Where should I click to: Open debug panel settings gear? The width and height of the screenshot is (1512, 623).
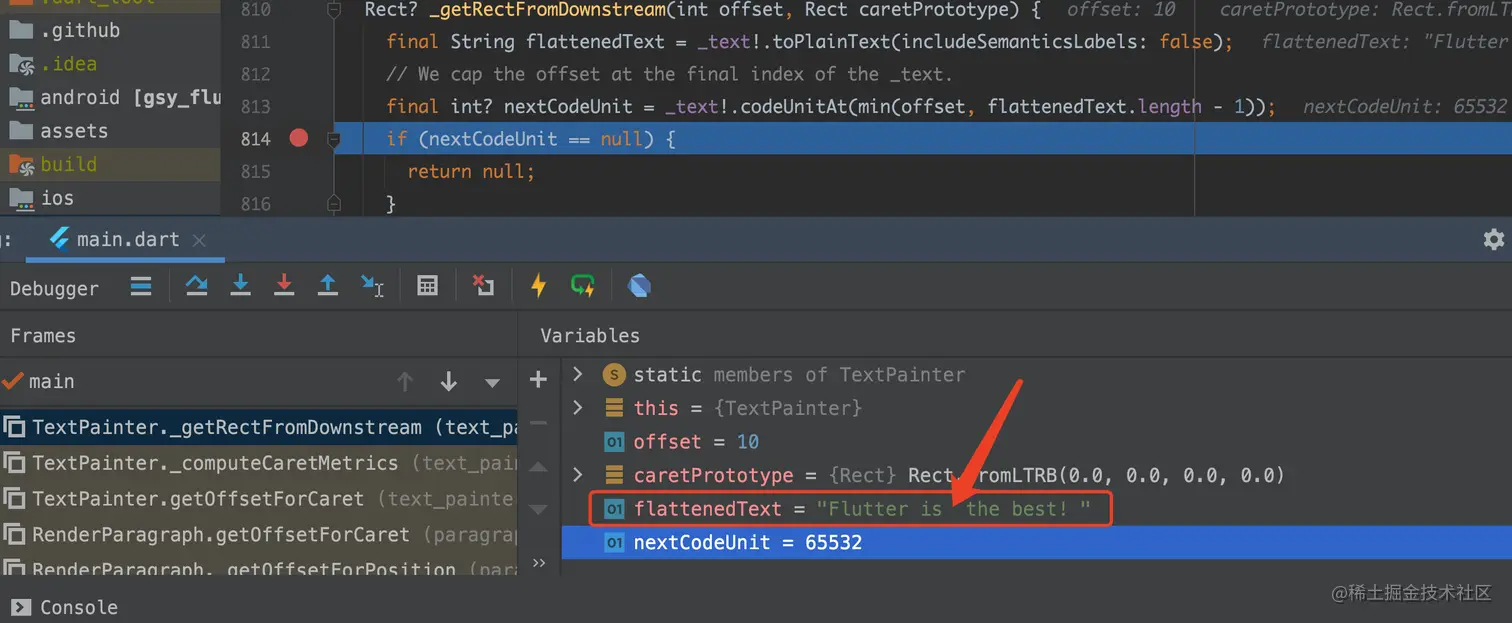pyautogui.click(x=1493, y=239)
